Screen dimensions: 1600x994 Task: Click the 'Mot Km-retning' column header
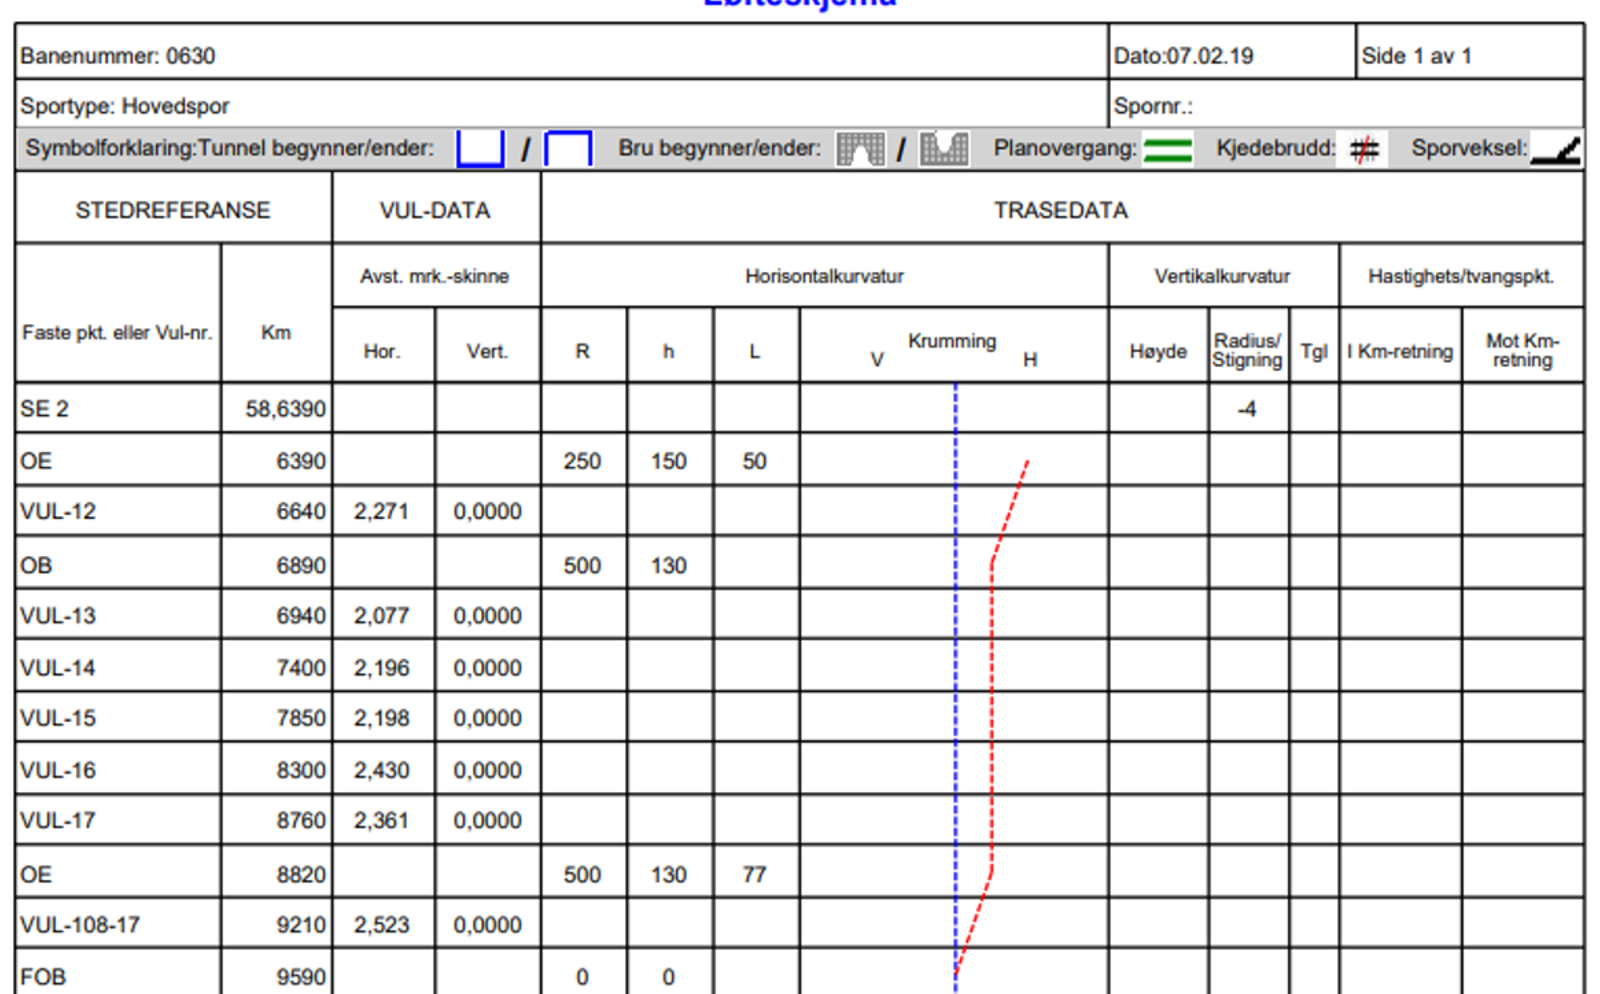point(1522,350)
